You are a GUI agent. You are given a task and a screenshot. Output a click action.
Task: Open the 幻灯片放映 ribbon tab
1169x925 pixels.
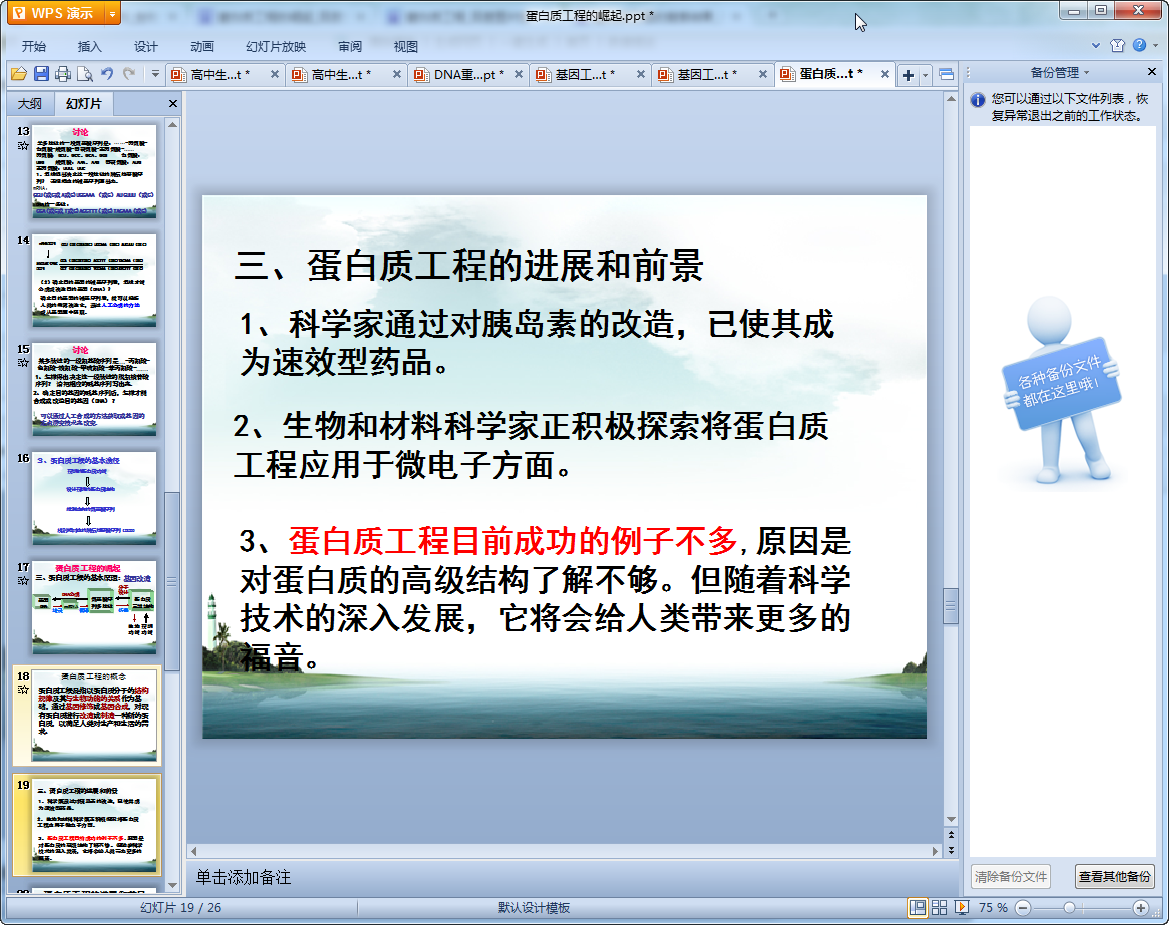[x=276, y=46]
